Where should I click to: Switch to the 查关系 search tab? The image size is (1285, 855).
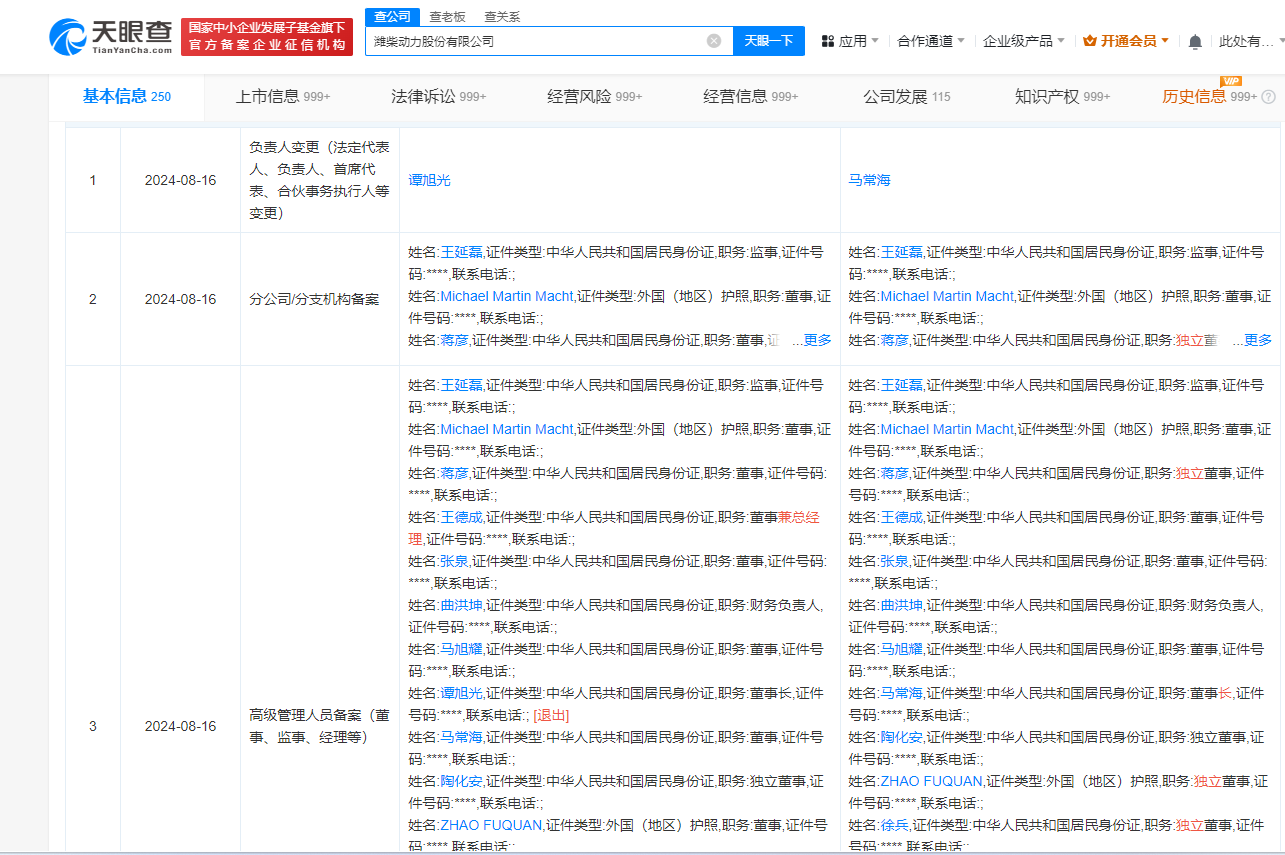[502, 16]
